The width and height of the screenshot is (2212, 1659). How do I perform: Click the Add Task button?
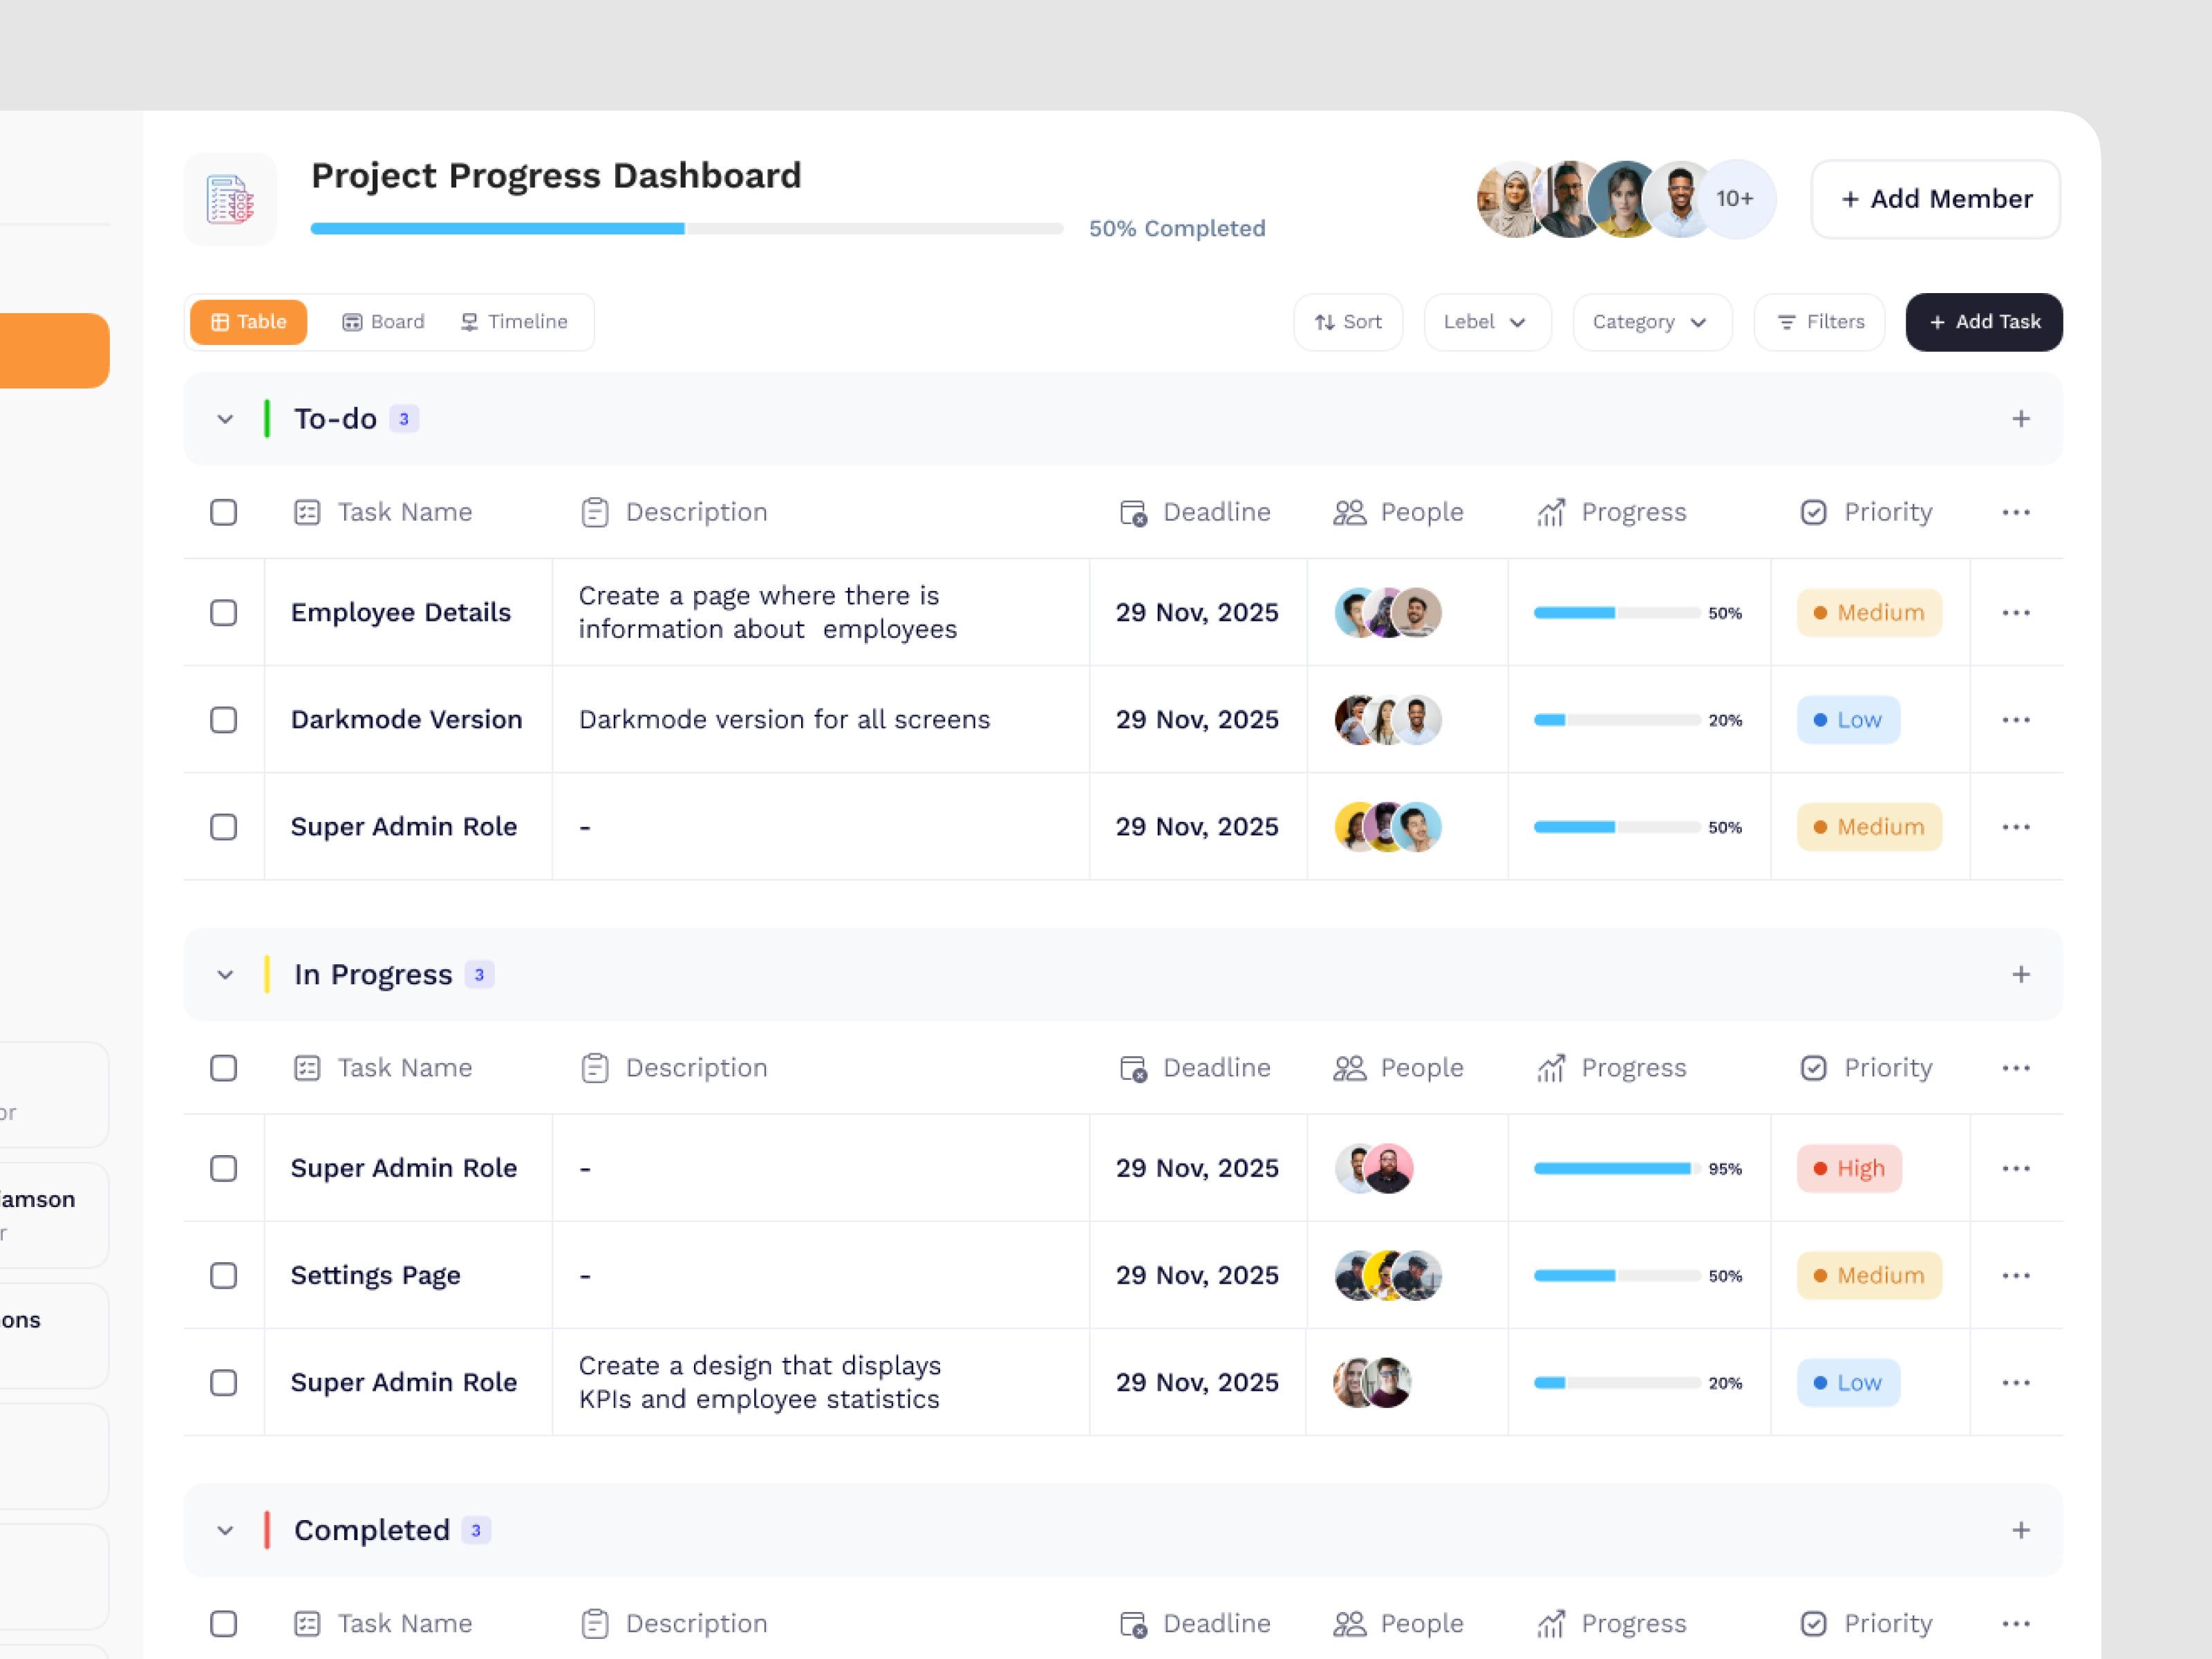pyautogui.click(x=1984, y=322)
